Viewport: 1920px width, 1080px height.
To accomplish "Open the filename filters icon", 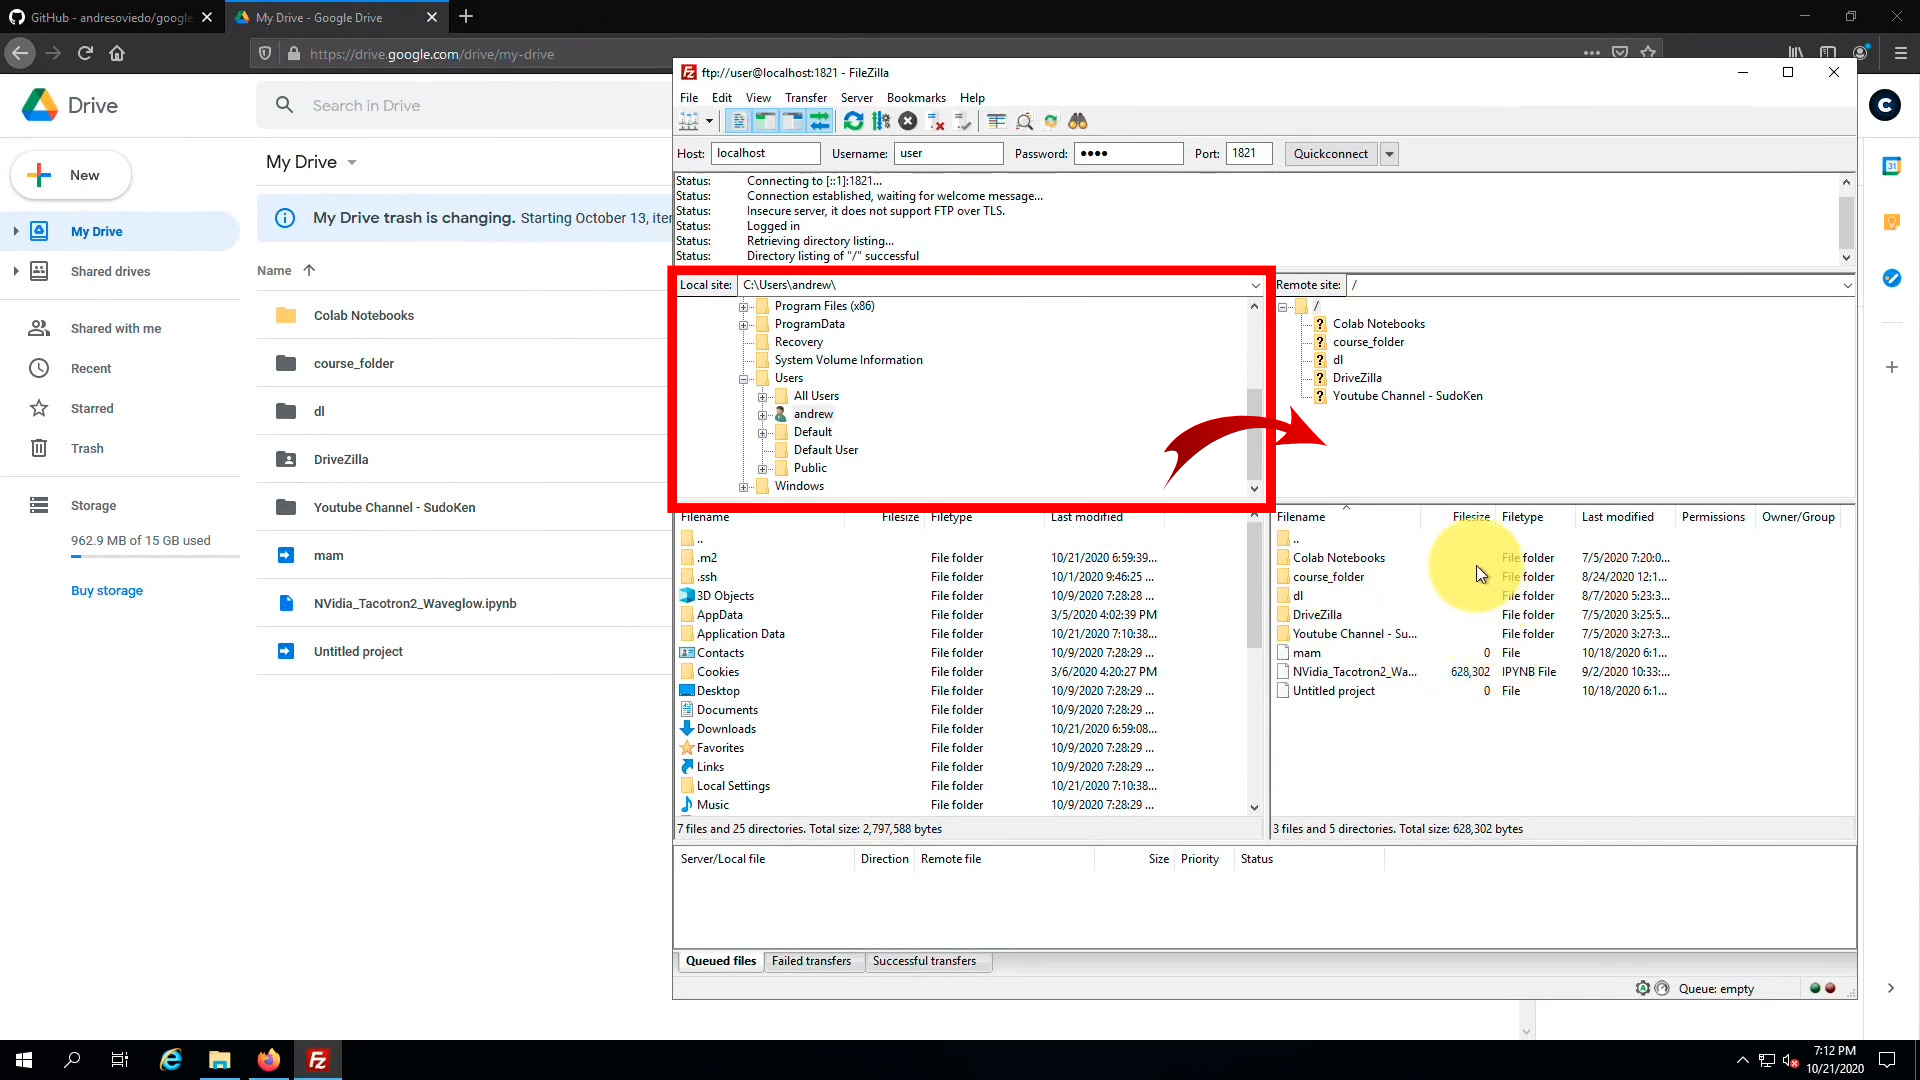I will [997, 121].
